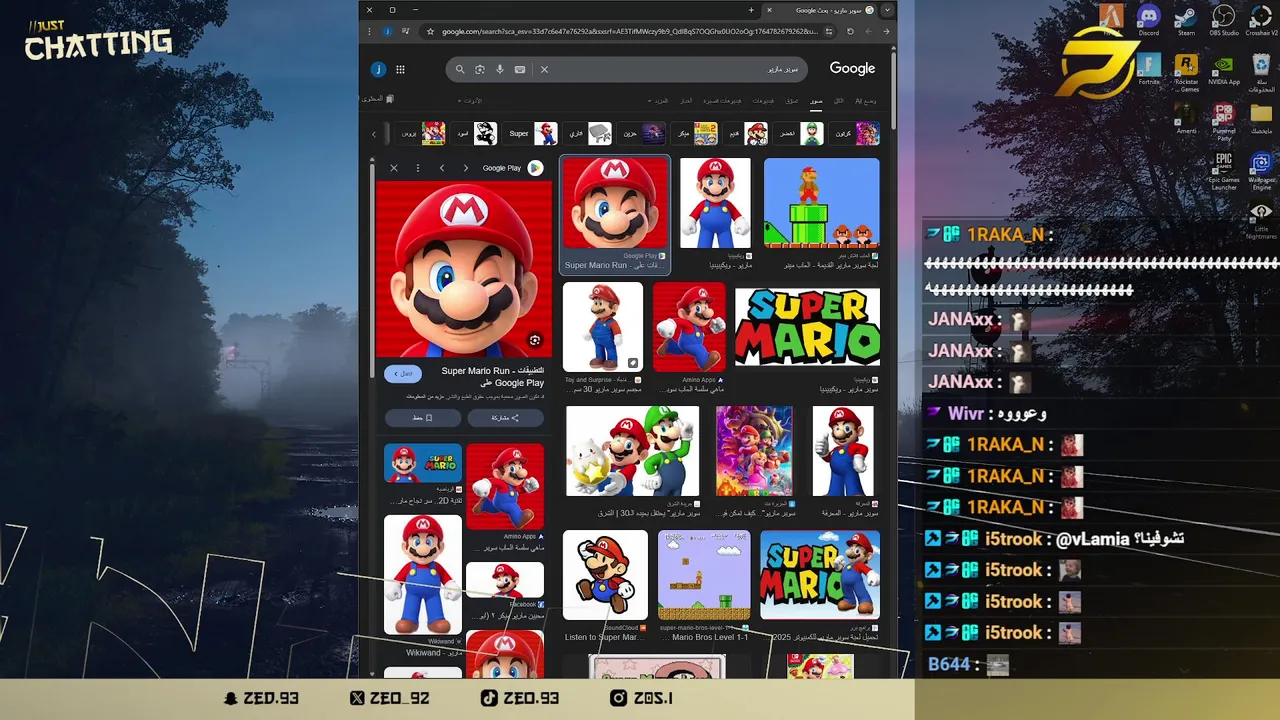Reload the page in Chrome
This screenshot has width=1280, height=720.
(850, 31)
